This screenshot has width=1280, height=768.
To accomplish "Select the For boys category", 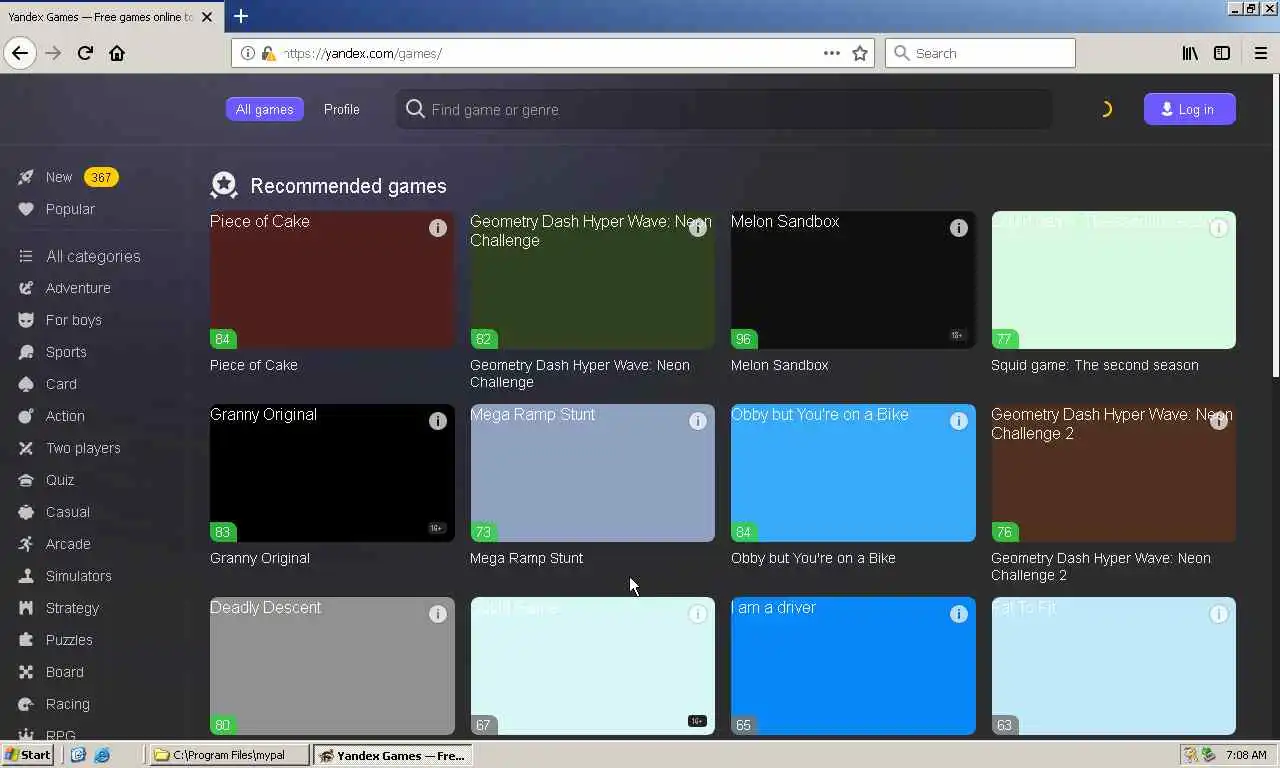I will (74, 320).
